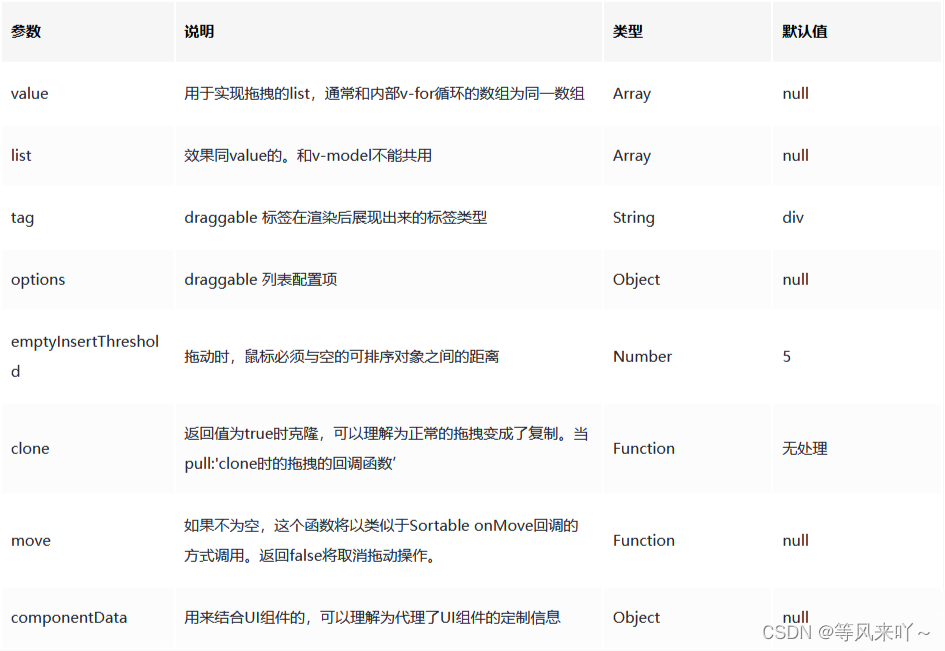Click description 效果同value的
Image resolution: width=945 pixels, height=651 pixels.
(308, 156)
